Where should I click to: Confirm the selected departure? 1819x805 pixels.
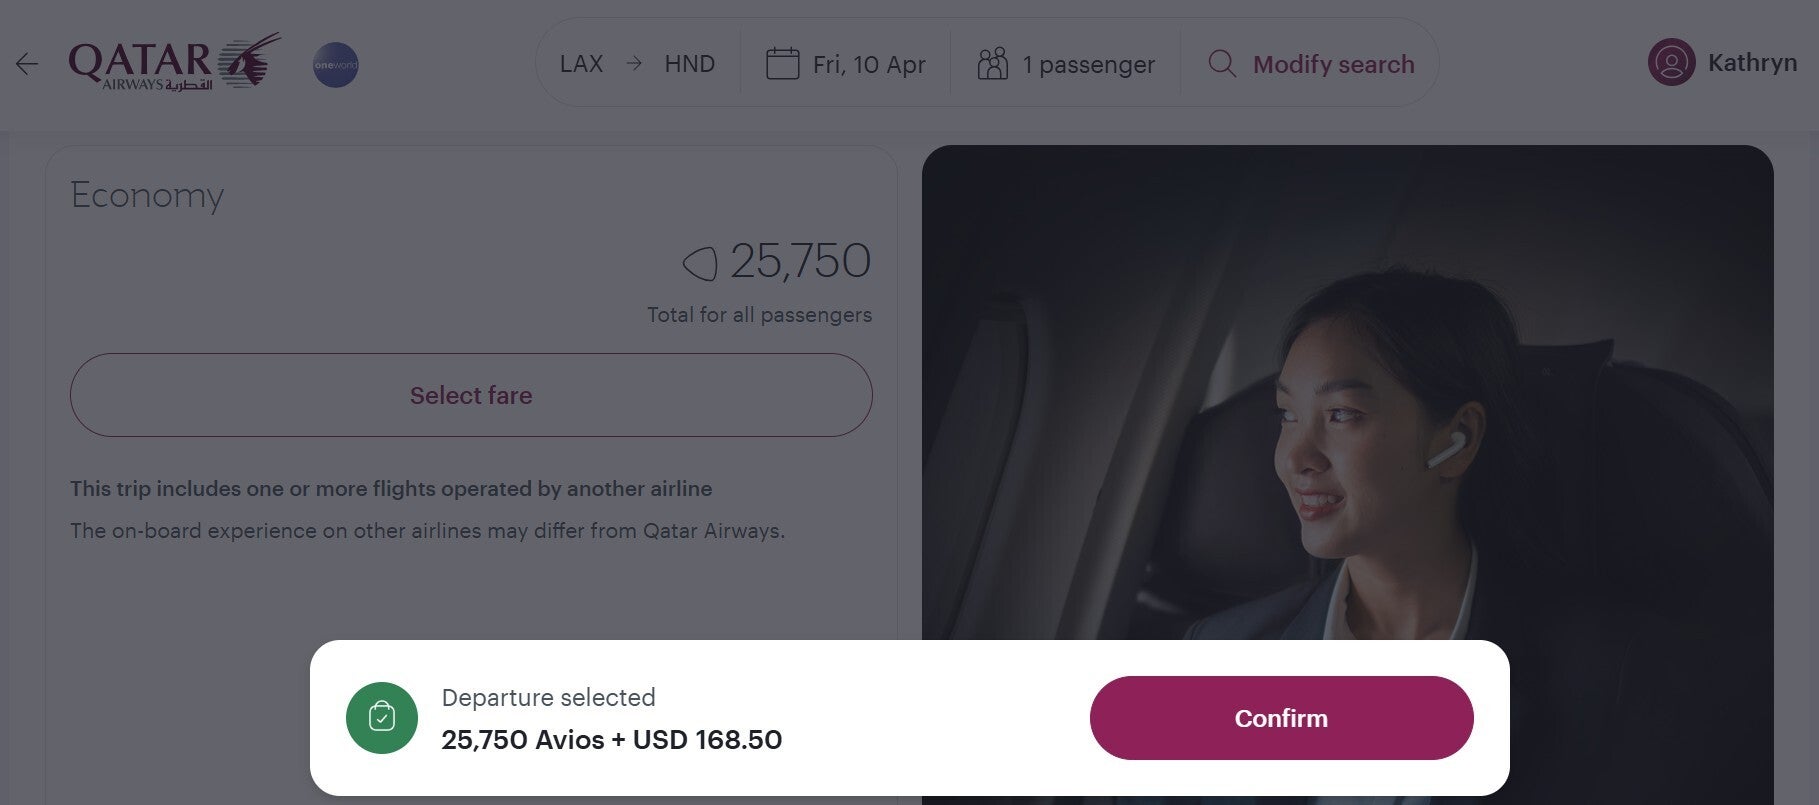point(1281,717)
